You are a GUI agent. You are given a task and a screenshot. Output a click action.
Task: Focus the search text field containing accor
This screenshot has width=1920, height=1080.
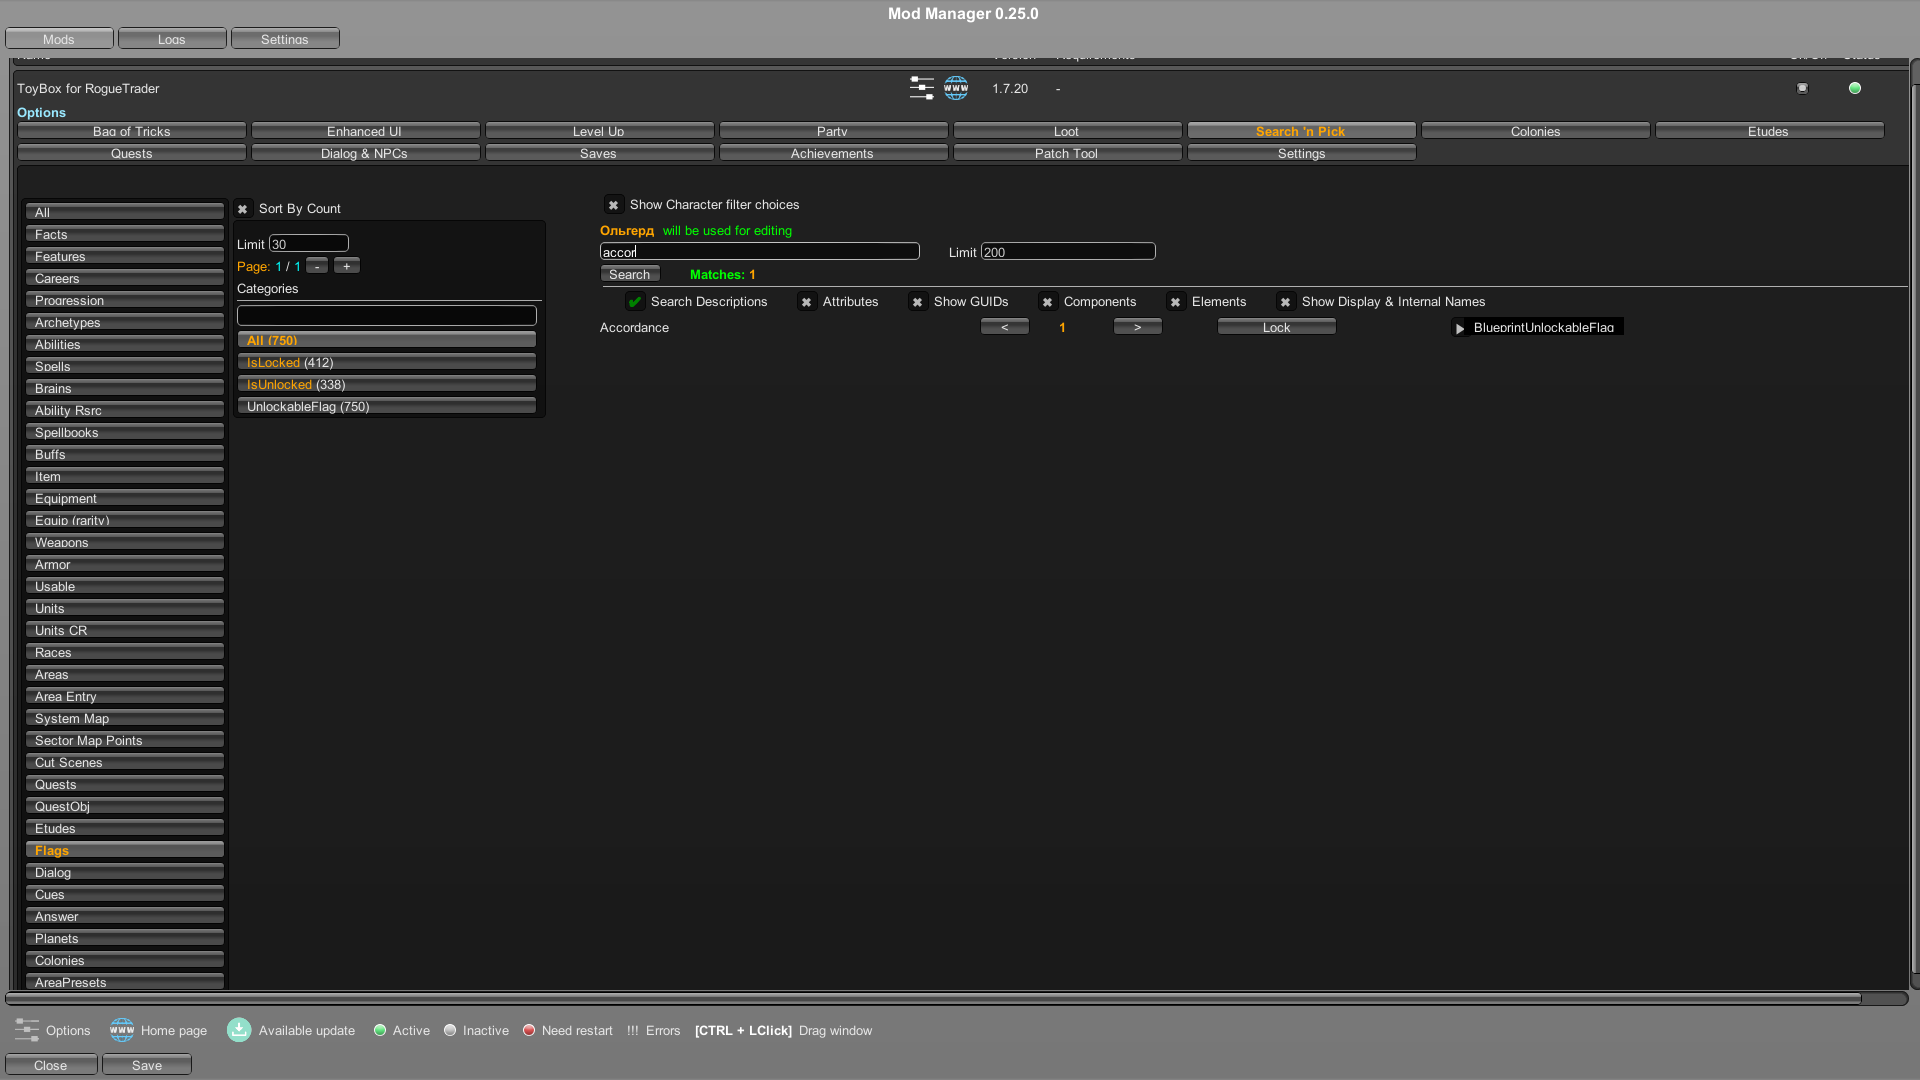760,252
